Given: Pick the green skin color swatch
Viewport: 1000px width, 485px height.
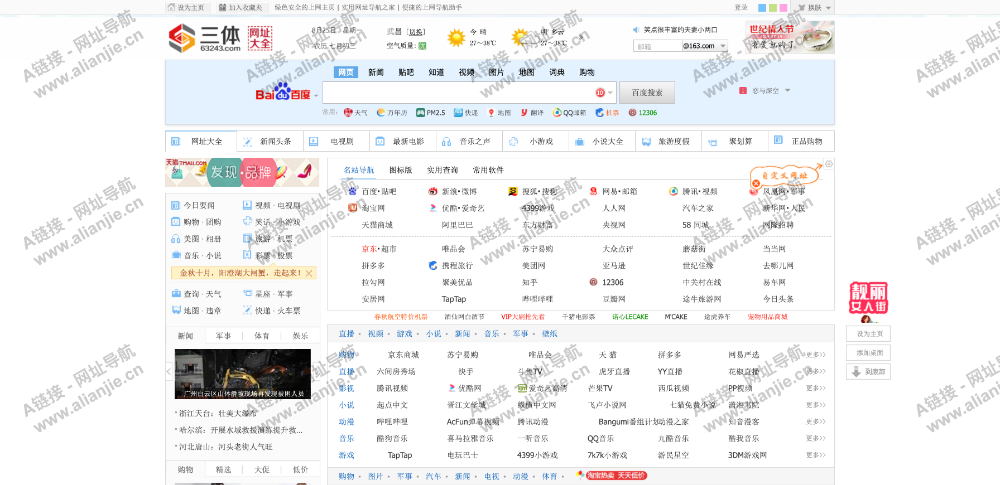Looking at the screenshot, I should coord(770,7).
